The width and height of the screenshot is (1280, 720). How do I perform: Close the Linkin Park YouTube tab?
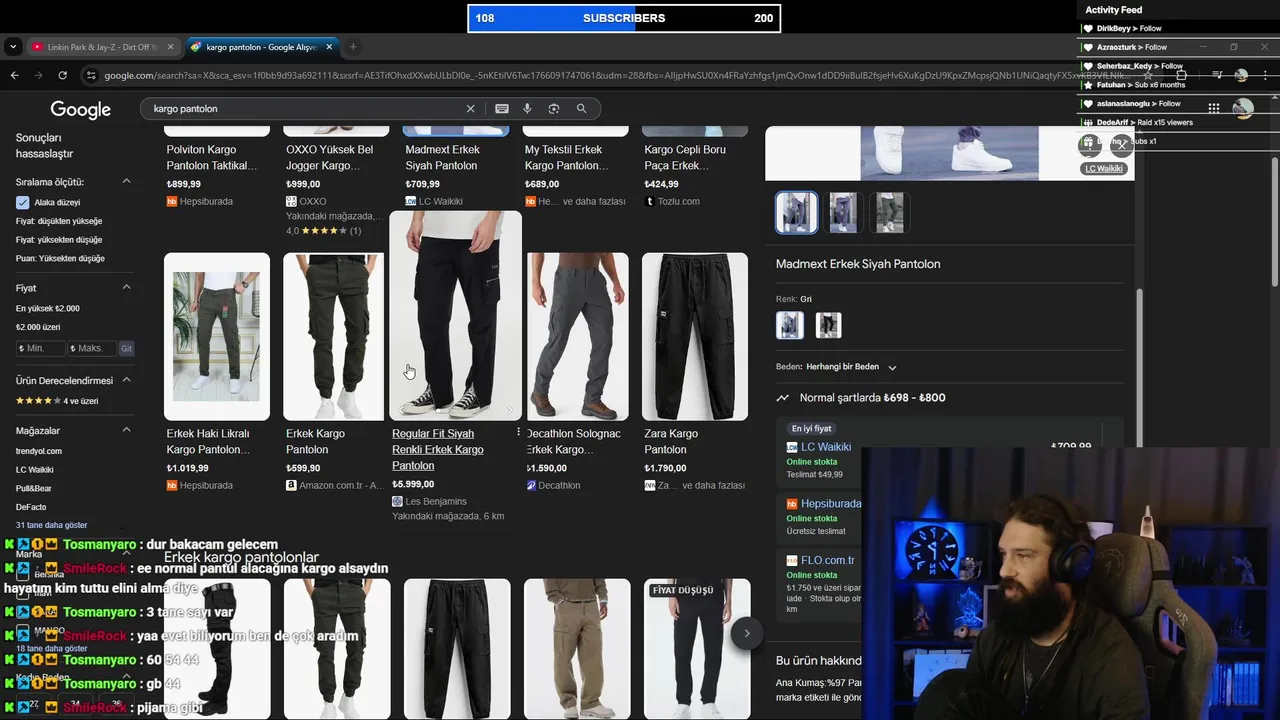coord(170,47)
